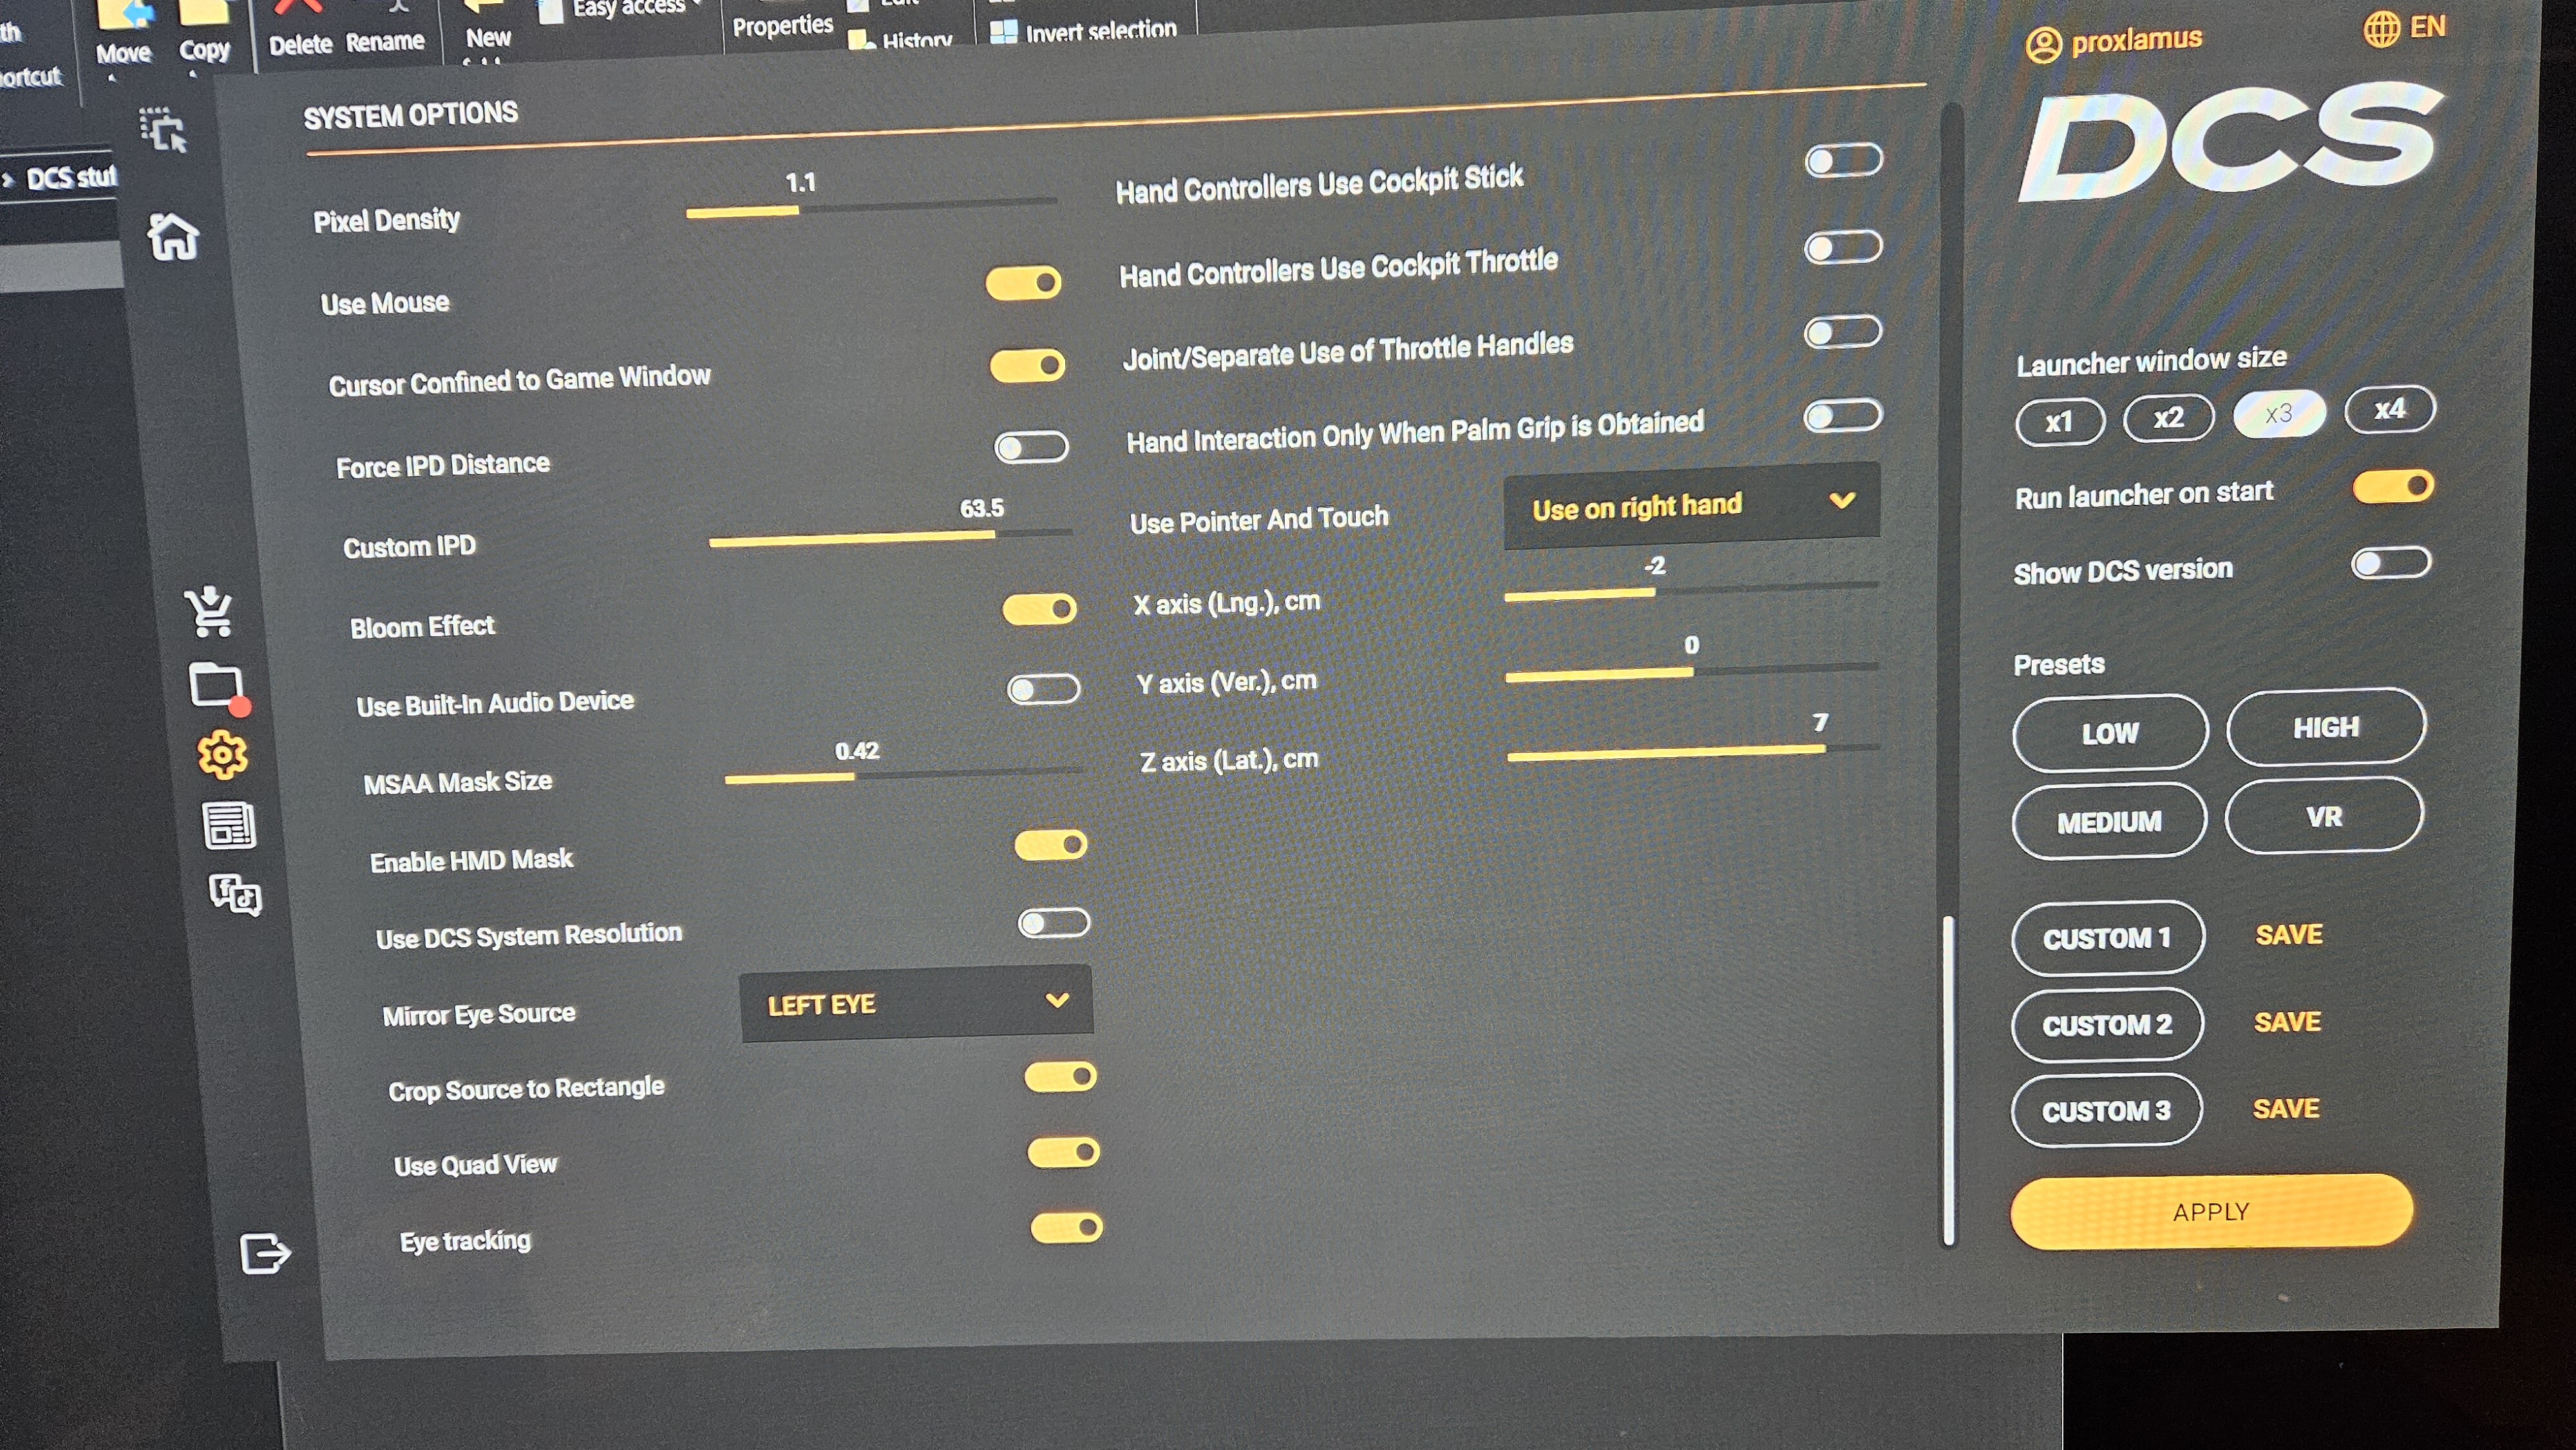The height and width of the screenshot is (1450, 2576).
Task: Open the shopping cart store icon
Action: (209, 611)
